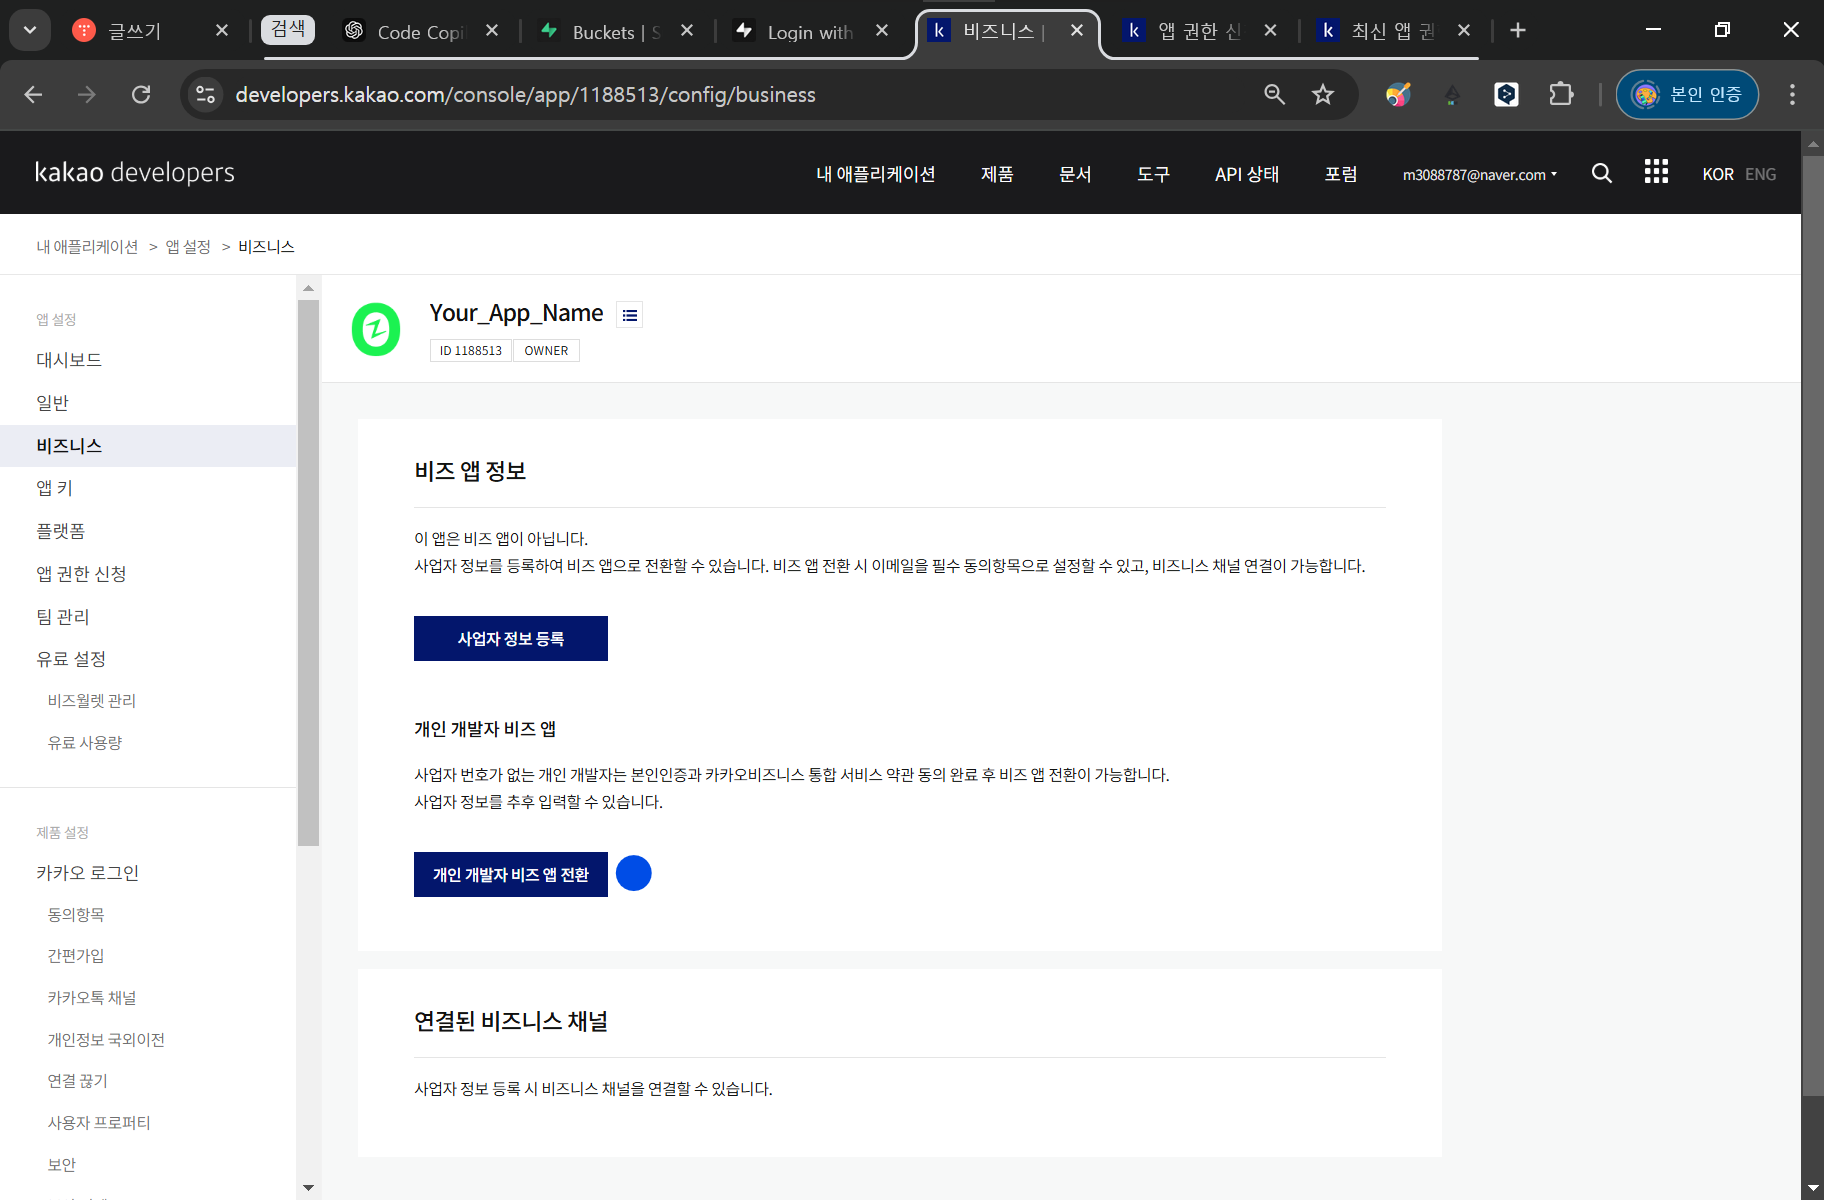Open Chrome three-dot menu
This screenshot has width=1824, height=1200.
[1792, 94]
